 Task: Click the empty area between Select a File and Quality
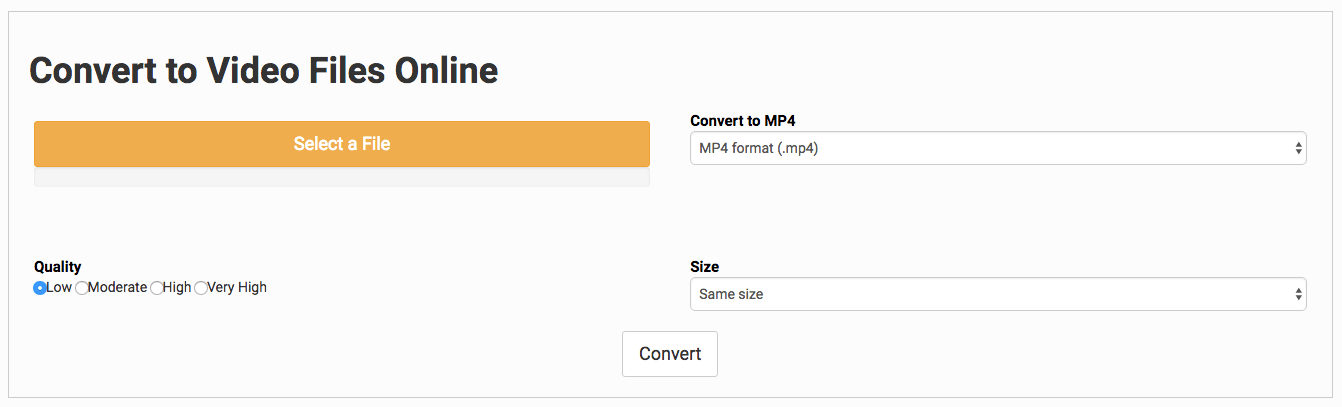coord(341,222)
